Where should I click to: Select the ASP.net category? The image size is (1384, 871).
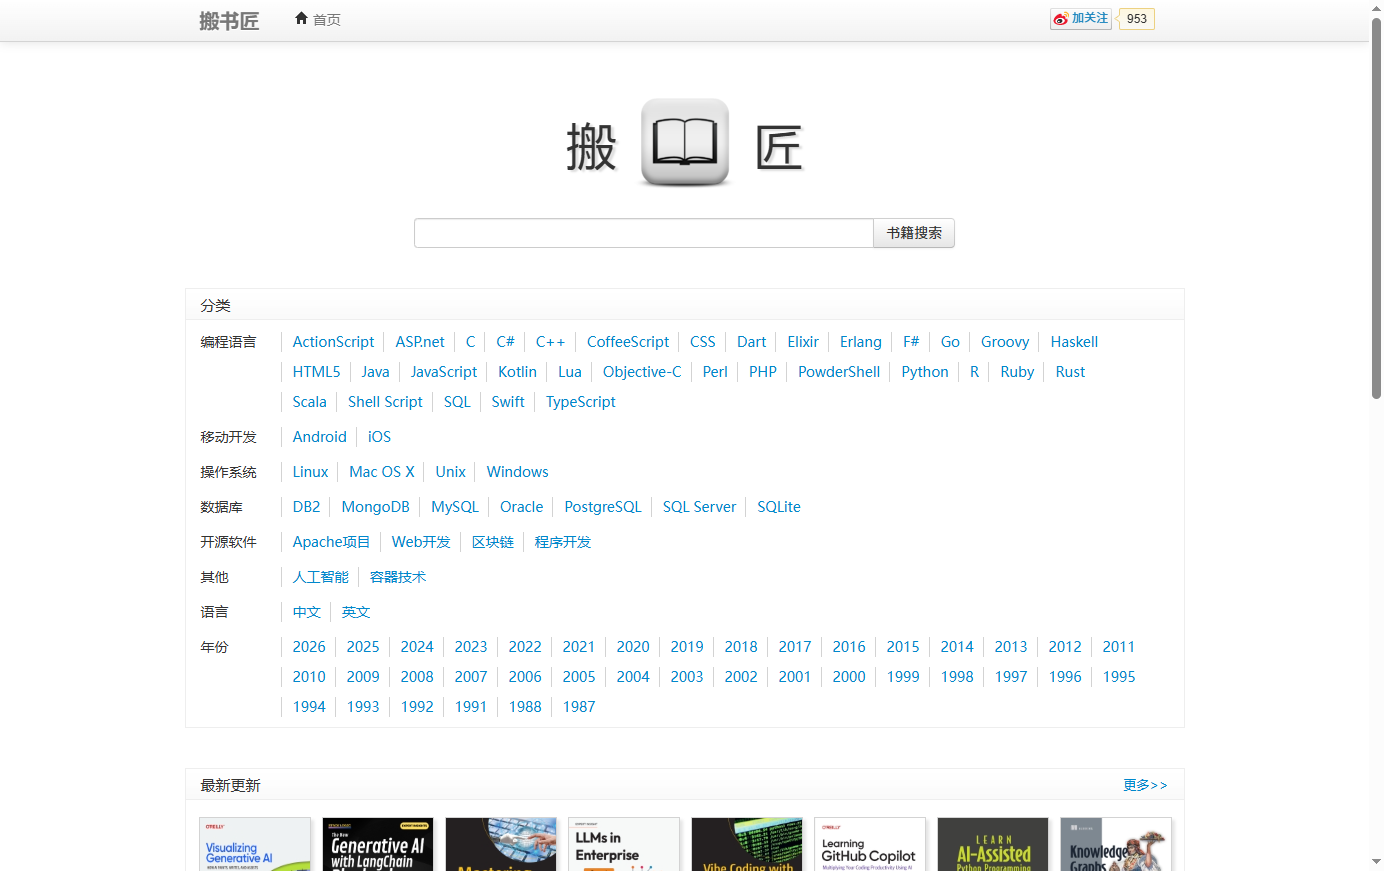click(420, 342)
